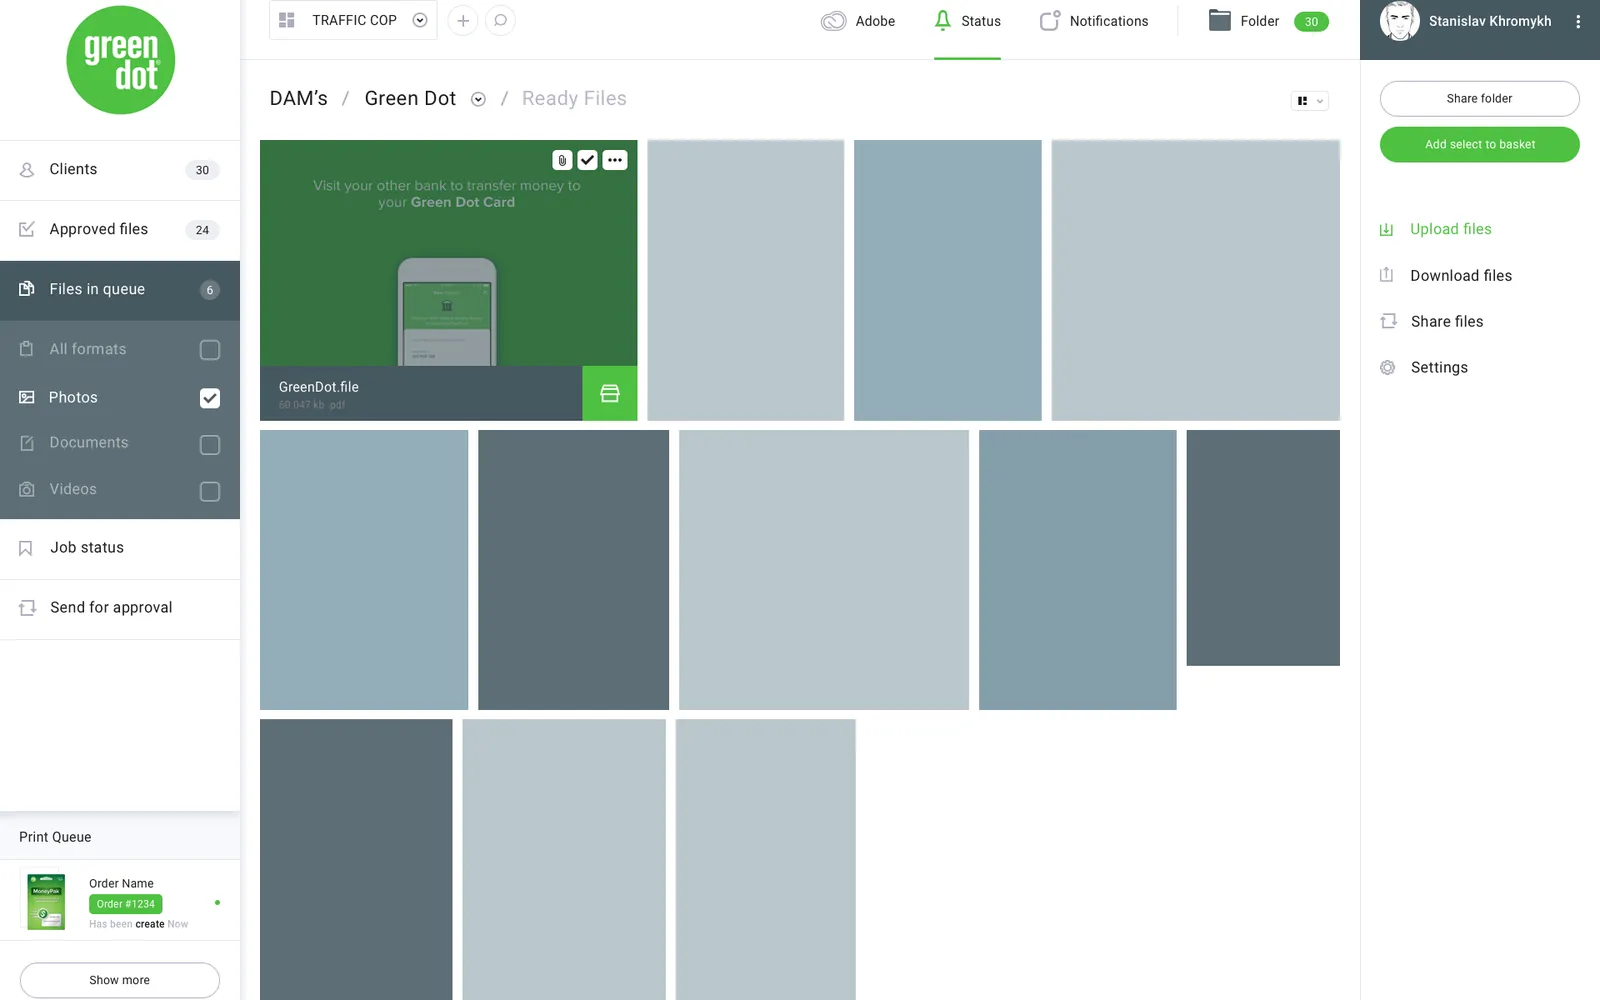Click the Settings gear icon
This screenshot has width=1600, height=1000.
click(x=1388, y=368)
